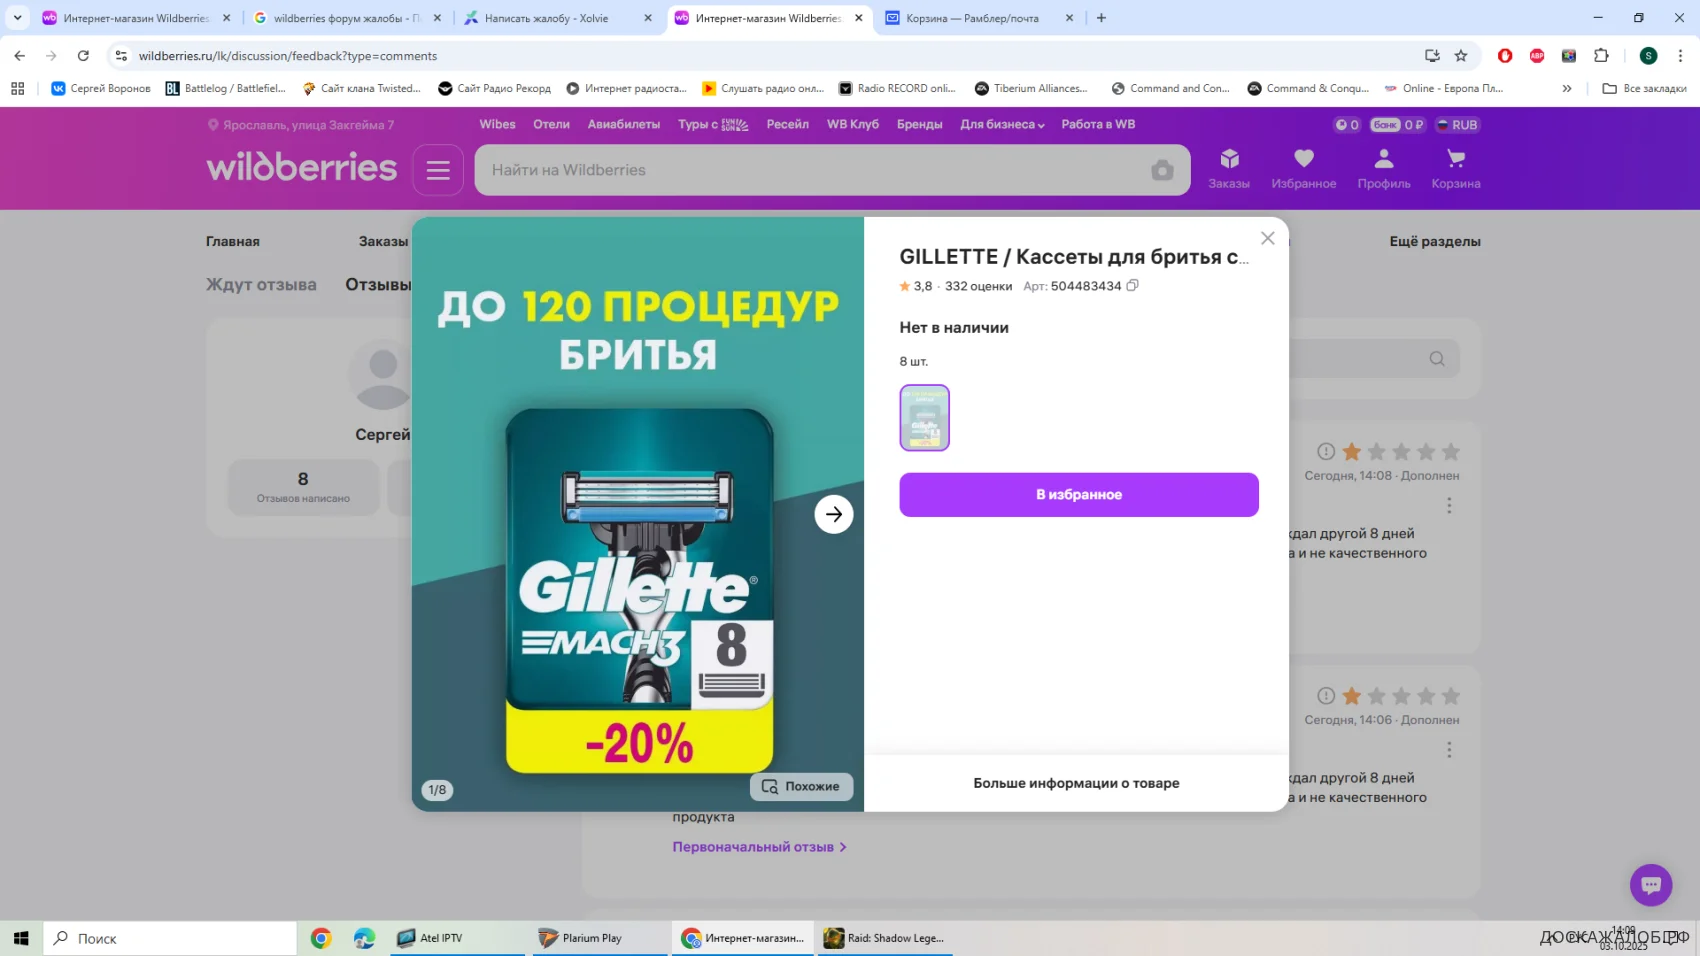Screen dimensions: 1700x956
Task: Click Больше информации о товаре
Action: (x=1076, y=783)
